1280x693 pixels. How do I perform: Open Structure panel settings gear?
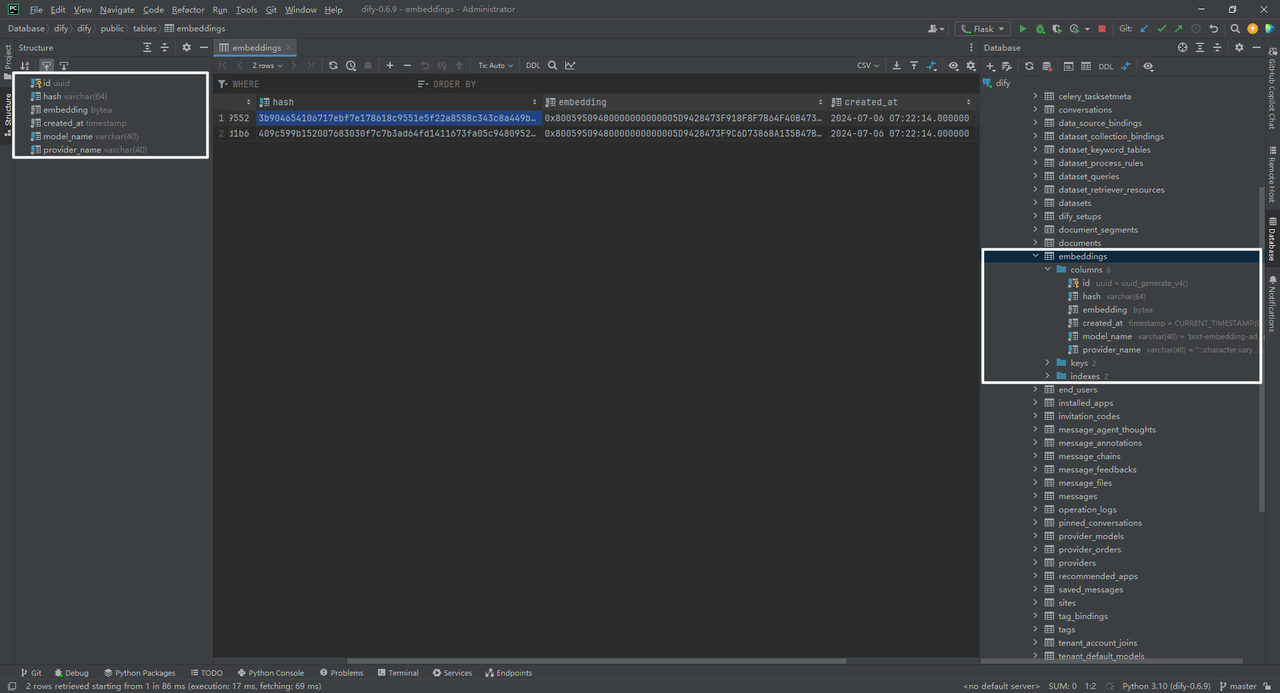coord(186,47)
